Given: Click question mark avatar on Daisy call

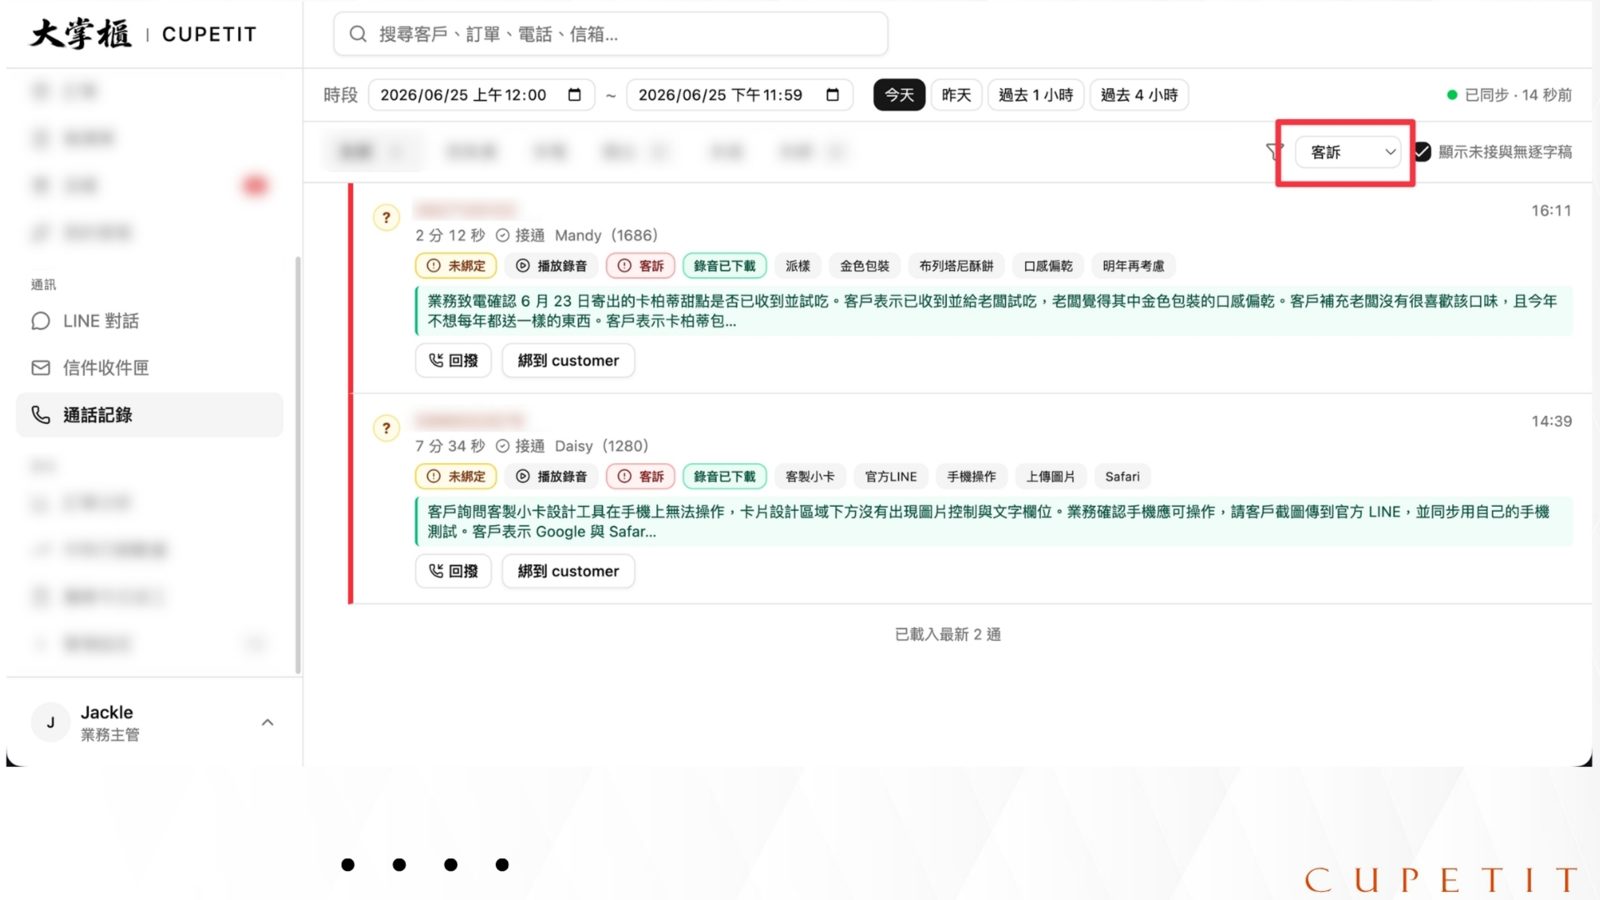Looking at the screenshot, I should [386, 428].
